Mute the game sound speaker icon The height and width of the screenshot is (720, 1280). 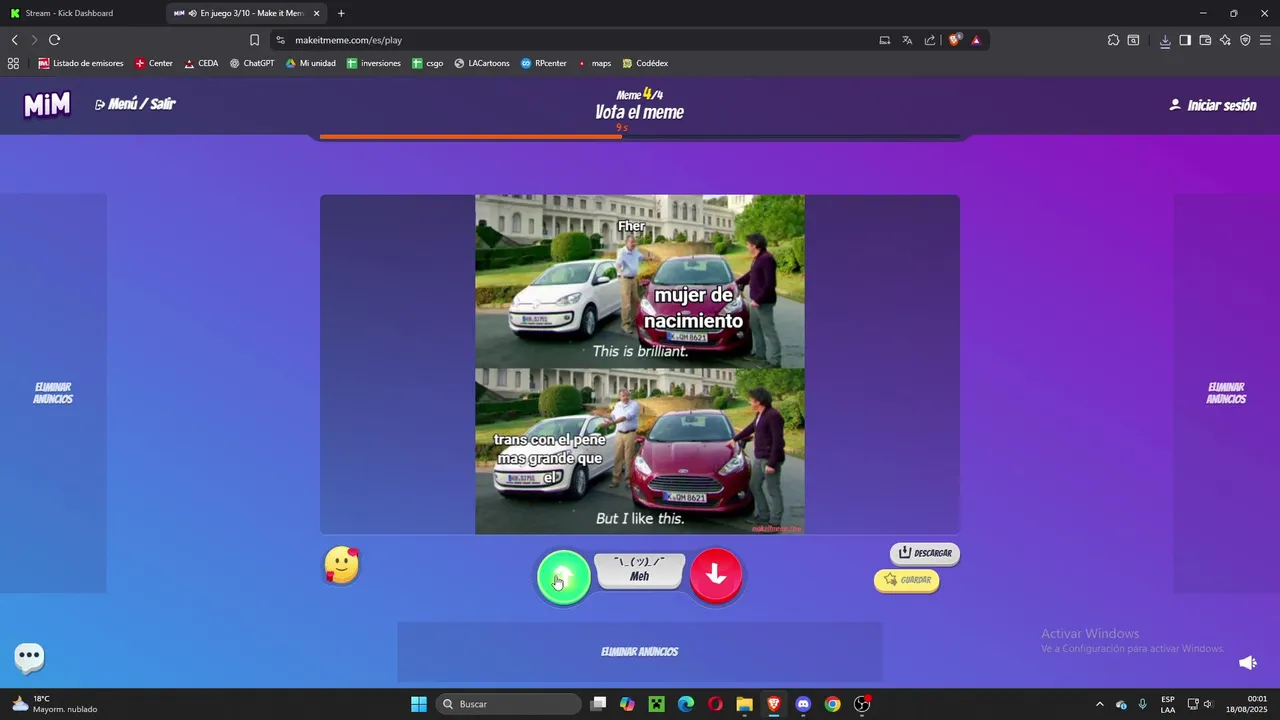point(1248,663)
